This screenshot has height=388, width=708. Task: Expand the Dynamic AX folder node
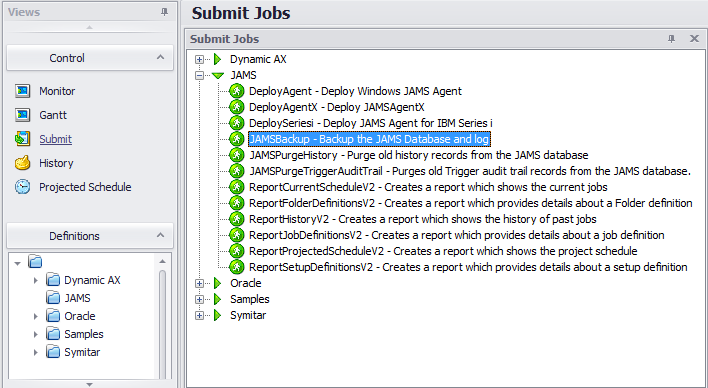click(x=199, y=59)
